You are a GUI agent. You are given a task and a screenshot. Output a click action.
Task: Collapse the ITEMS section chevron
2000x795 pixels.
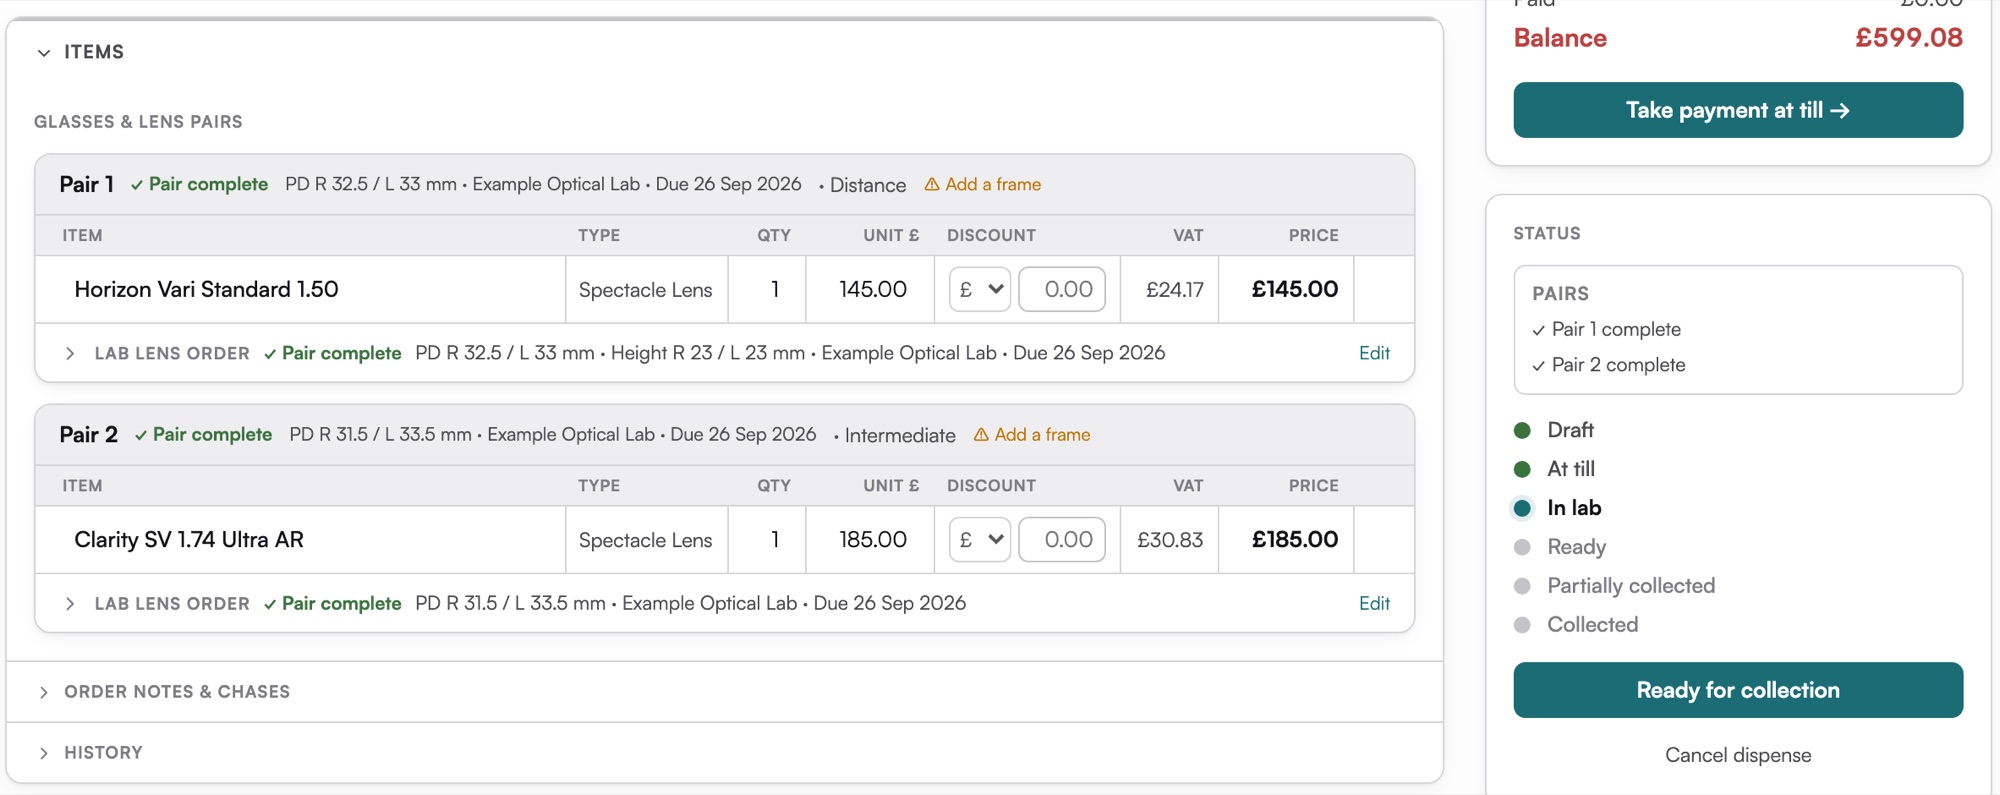pos(44,52)
